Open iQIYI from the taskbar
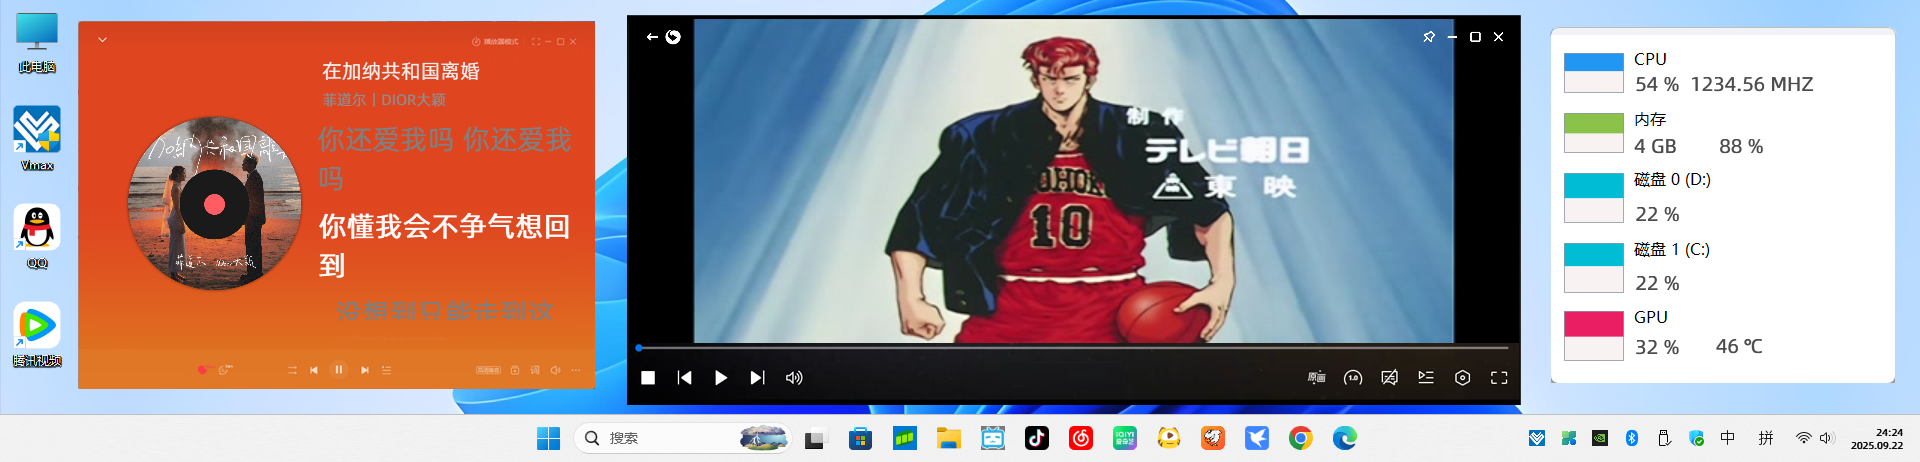1920x462 pixels. (x=1124, y=438)
